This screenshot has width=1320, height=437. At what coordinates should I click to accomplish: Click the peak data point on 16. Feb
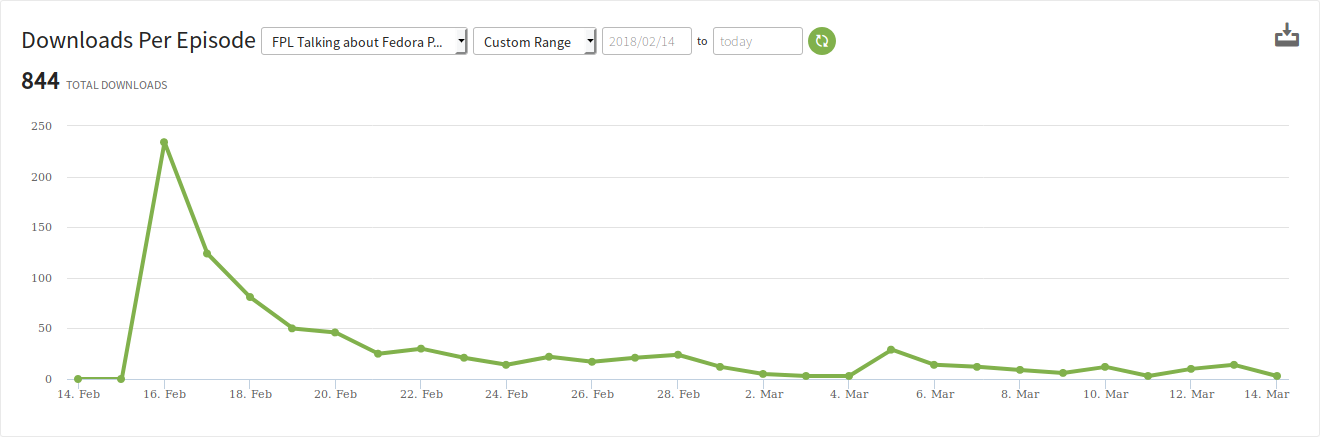[164, 142]
